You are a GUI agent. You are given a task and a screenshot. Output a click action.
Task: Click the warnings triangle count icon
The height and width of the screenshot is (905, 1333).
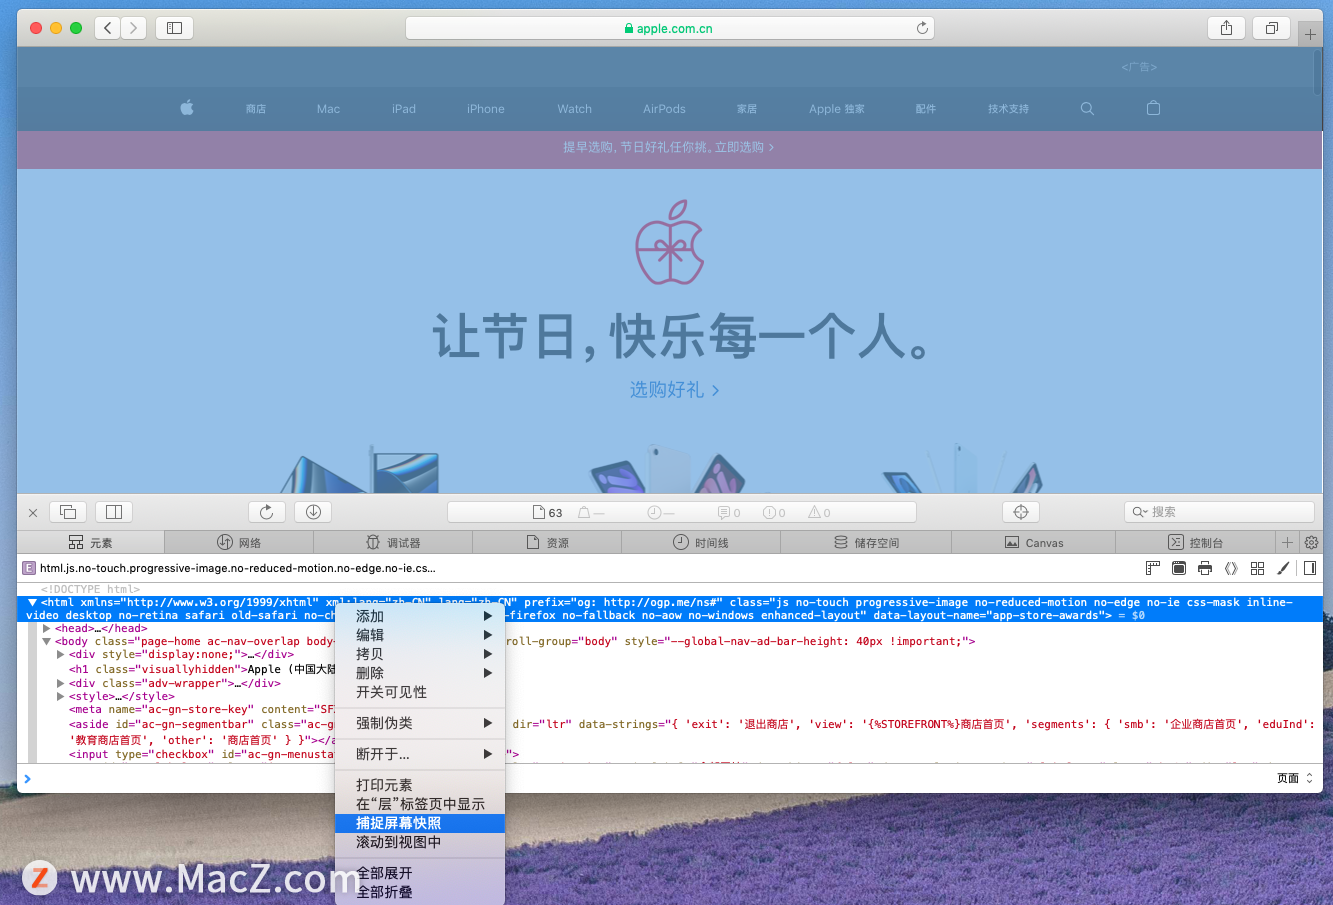coord(819,512)
